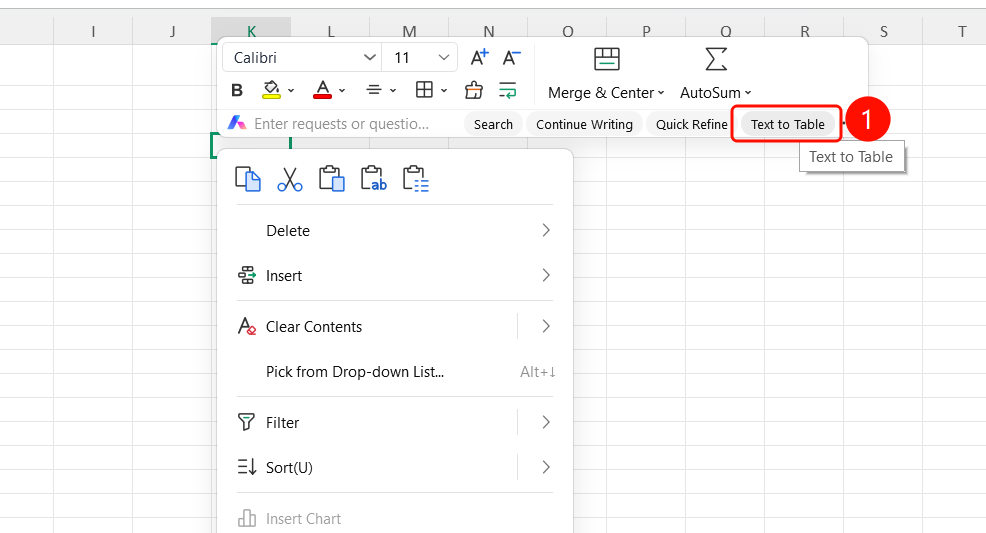
Task: Select column I header
Action: point(93,31)
